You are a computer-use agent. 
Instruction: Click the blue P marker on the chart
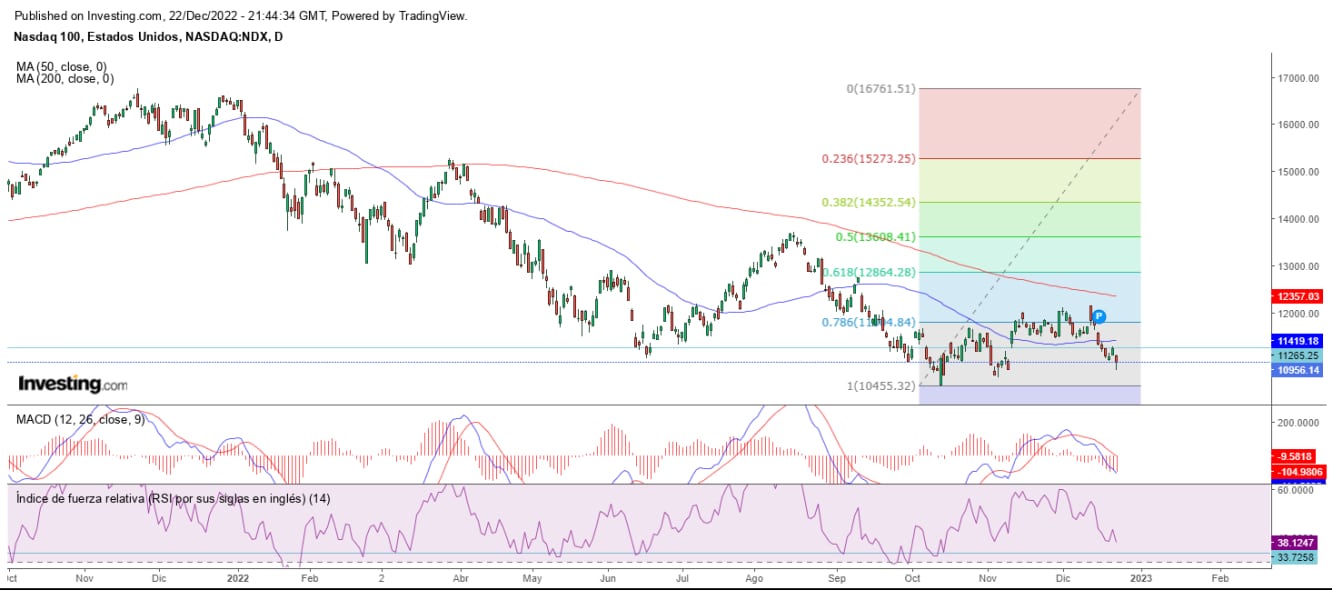point(1098,316)
